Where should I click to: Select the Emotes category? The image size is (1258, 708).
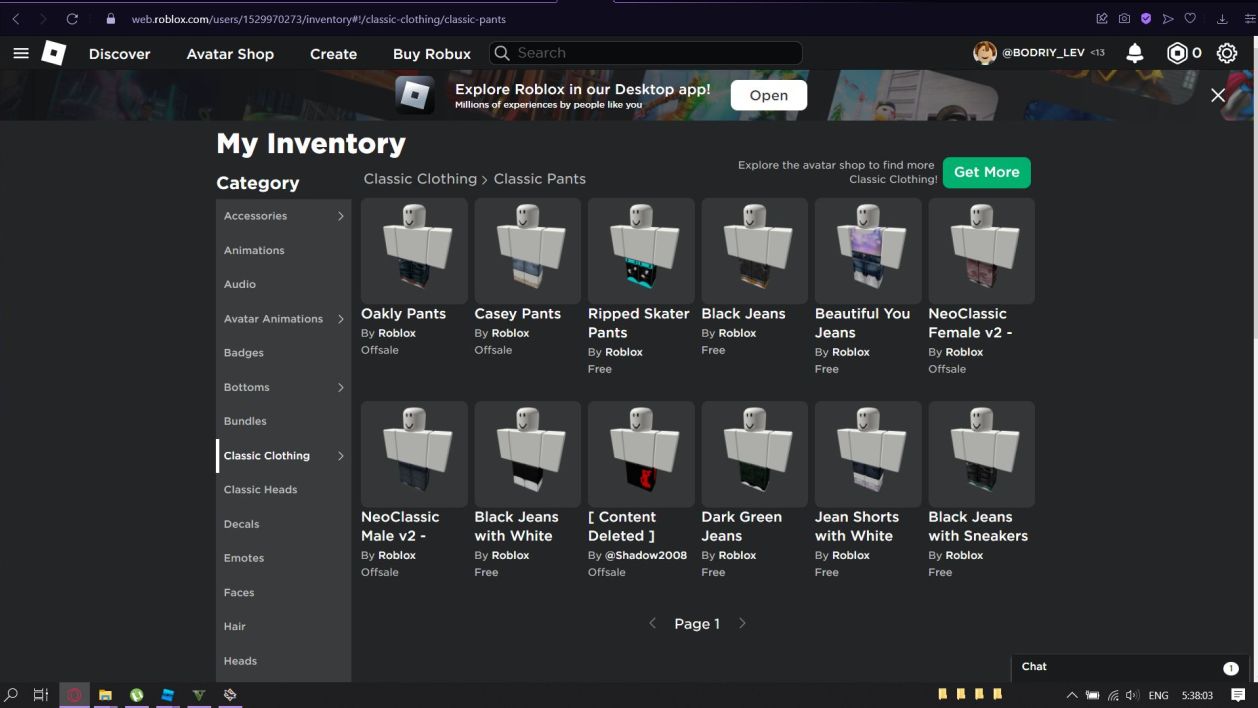(284, 558)
